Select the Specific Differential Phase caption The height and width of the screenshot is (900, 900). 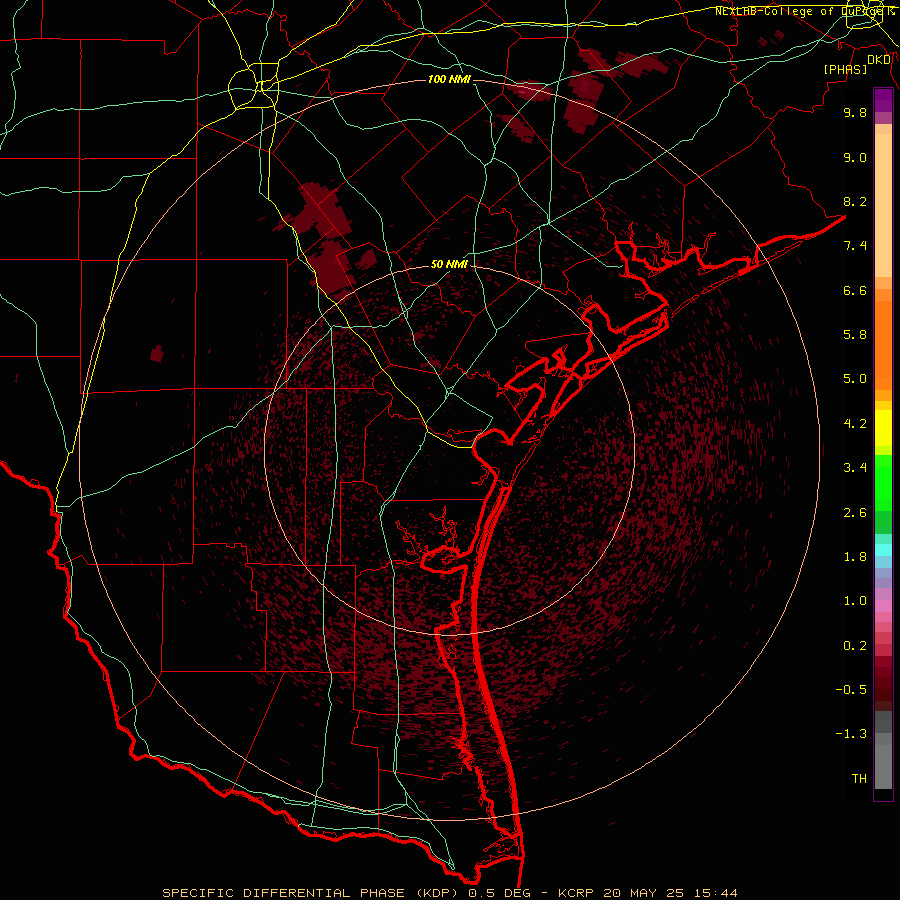(449, 893)
